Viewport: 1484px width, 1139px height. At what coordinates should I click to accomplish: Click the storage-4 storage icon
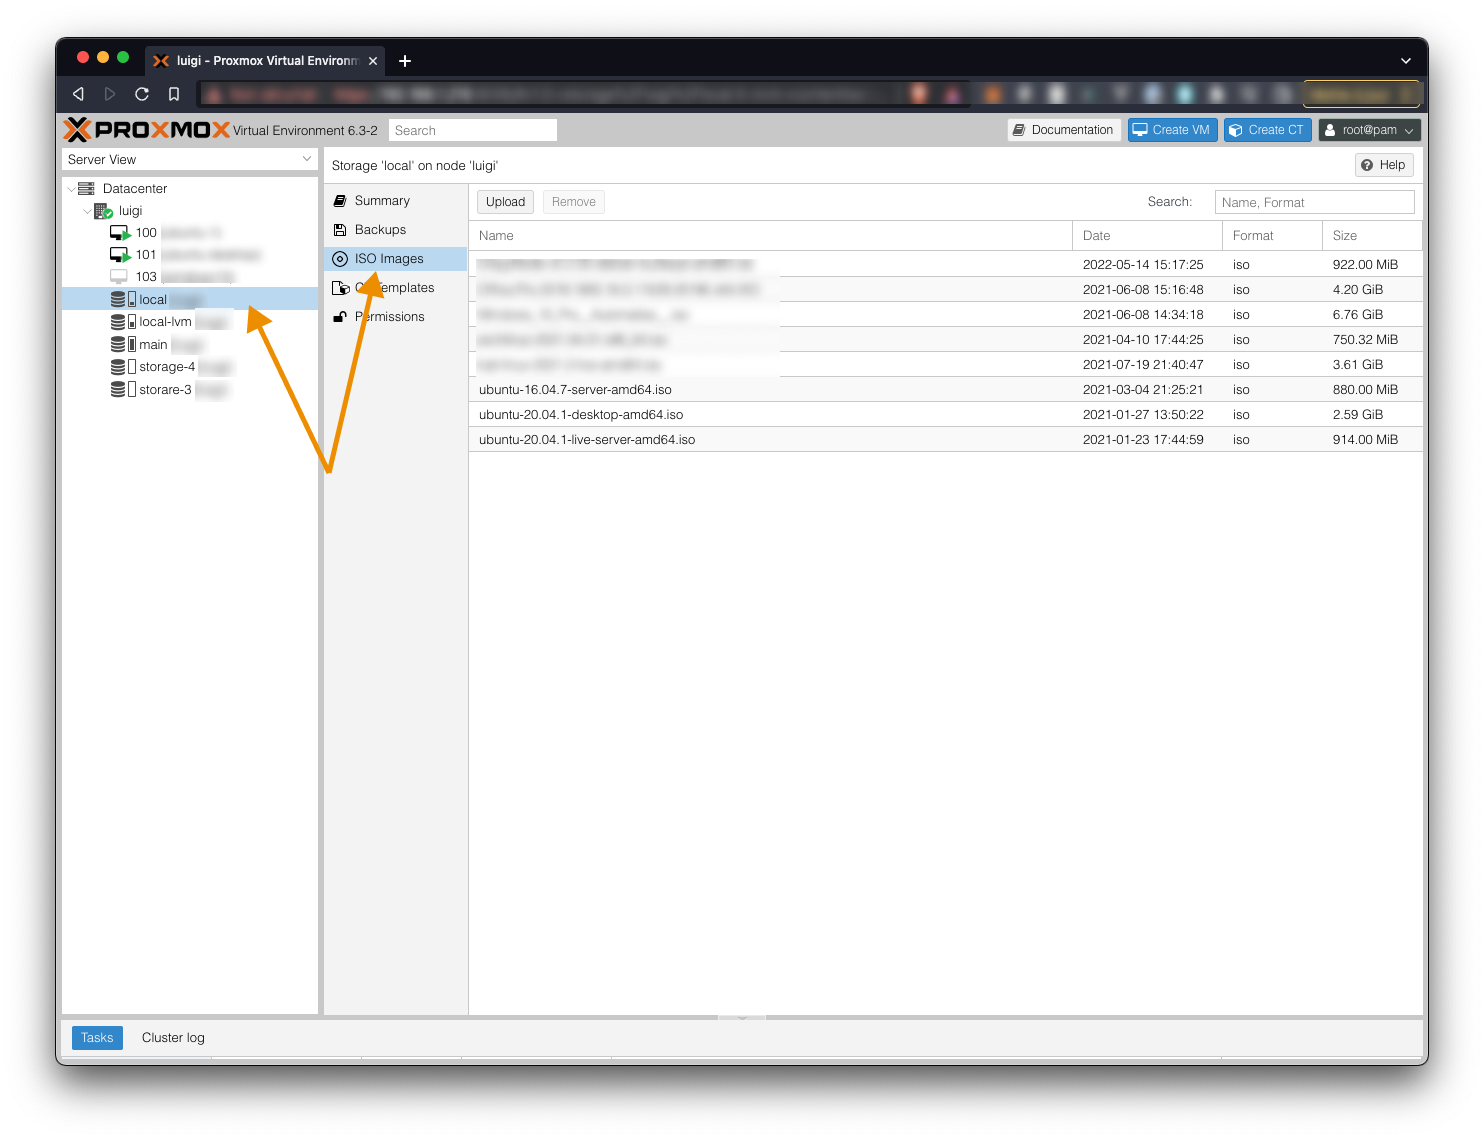tap(123, 367)
